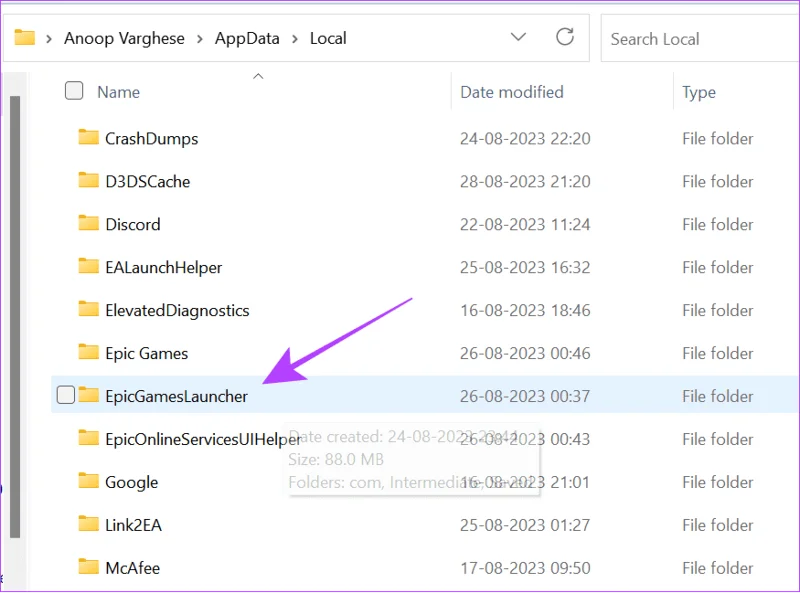Image resolution: width=800 pixels, height=593 pixels.
Task: Select the Epic Games folder name
Action: click(x=146, y=354)
